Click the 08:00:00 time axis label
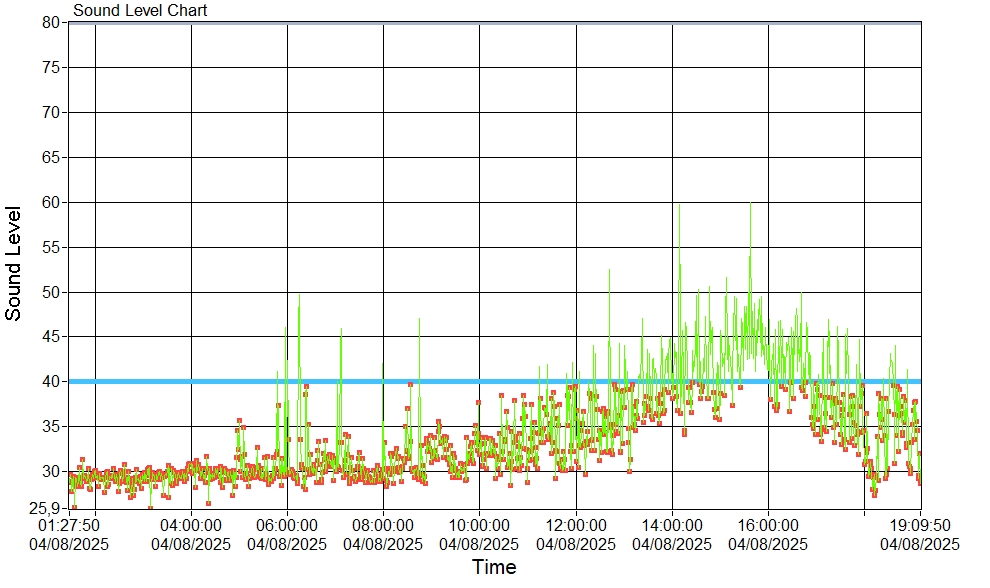990x588 pixels. (383, 525)
